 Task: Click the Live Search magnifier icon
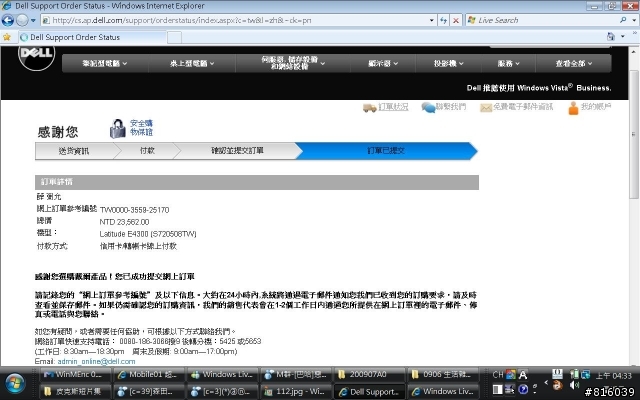coord(623,20)
